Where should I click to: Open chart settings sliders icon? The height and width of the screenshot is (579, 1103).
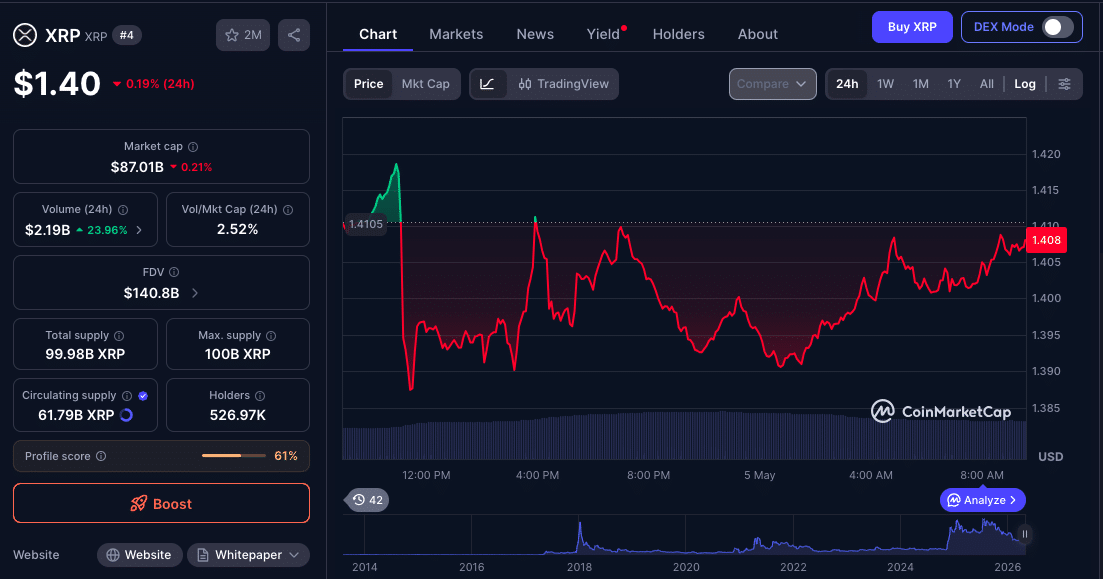coord(1064,84)
